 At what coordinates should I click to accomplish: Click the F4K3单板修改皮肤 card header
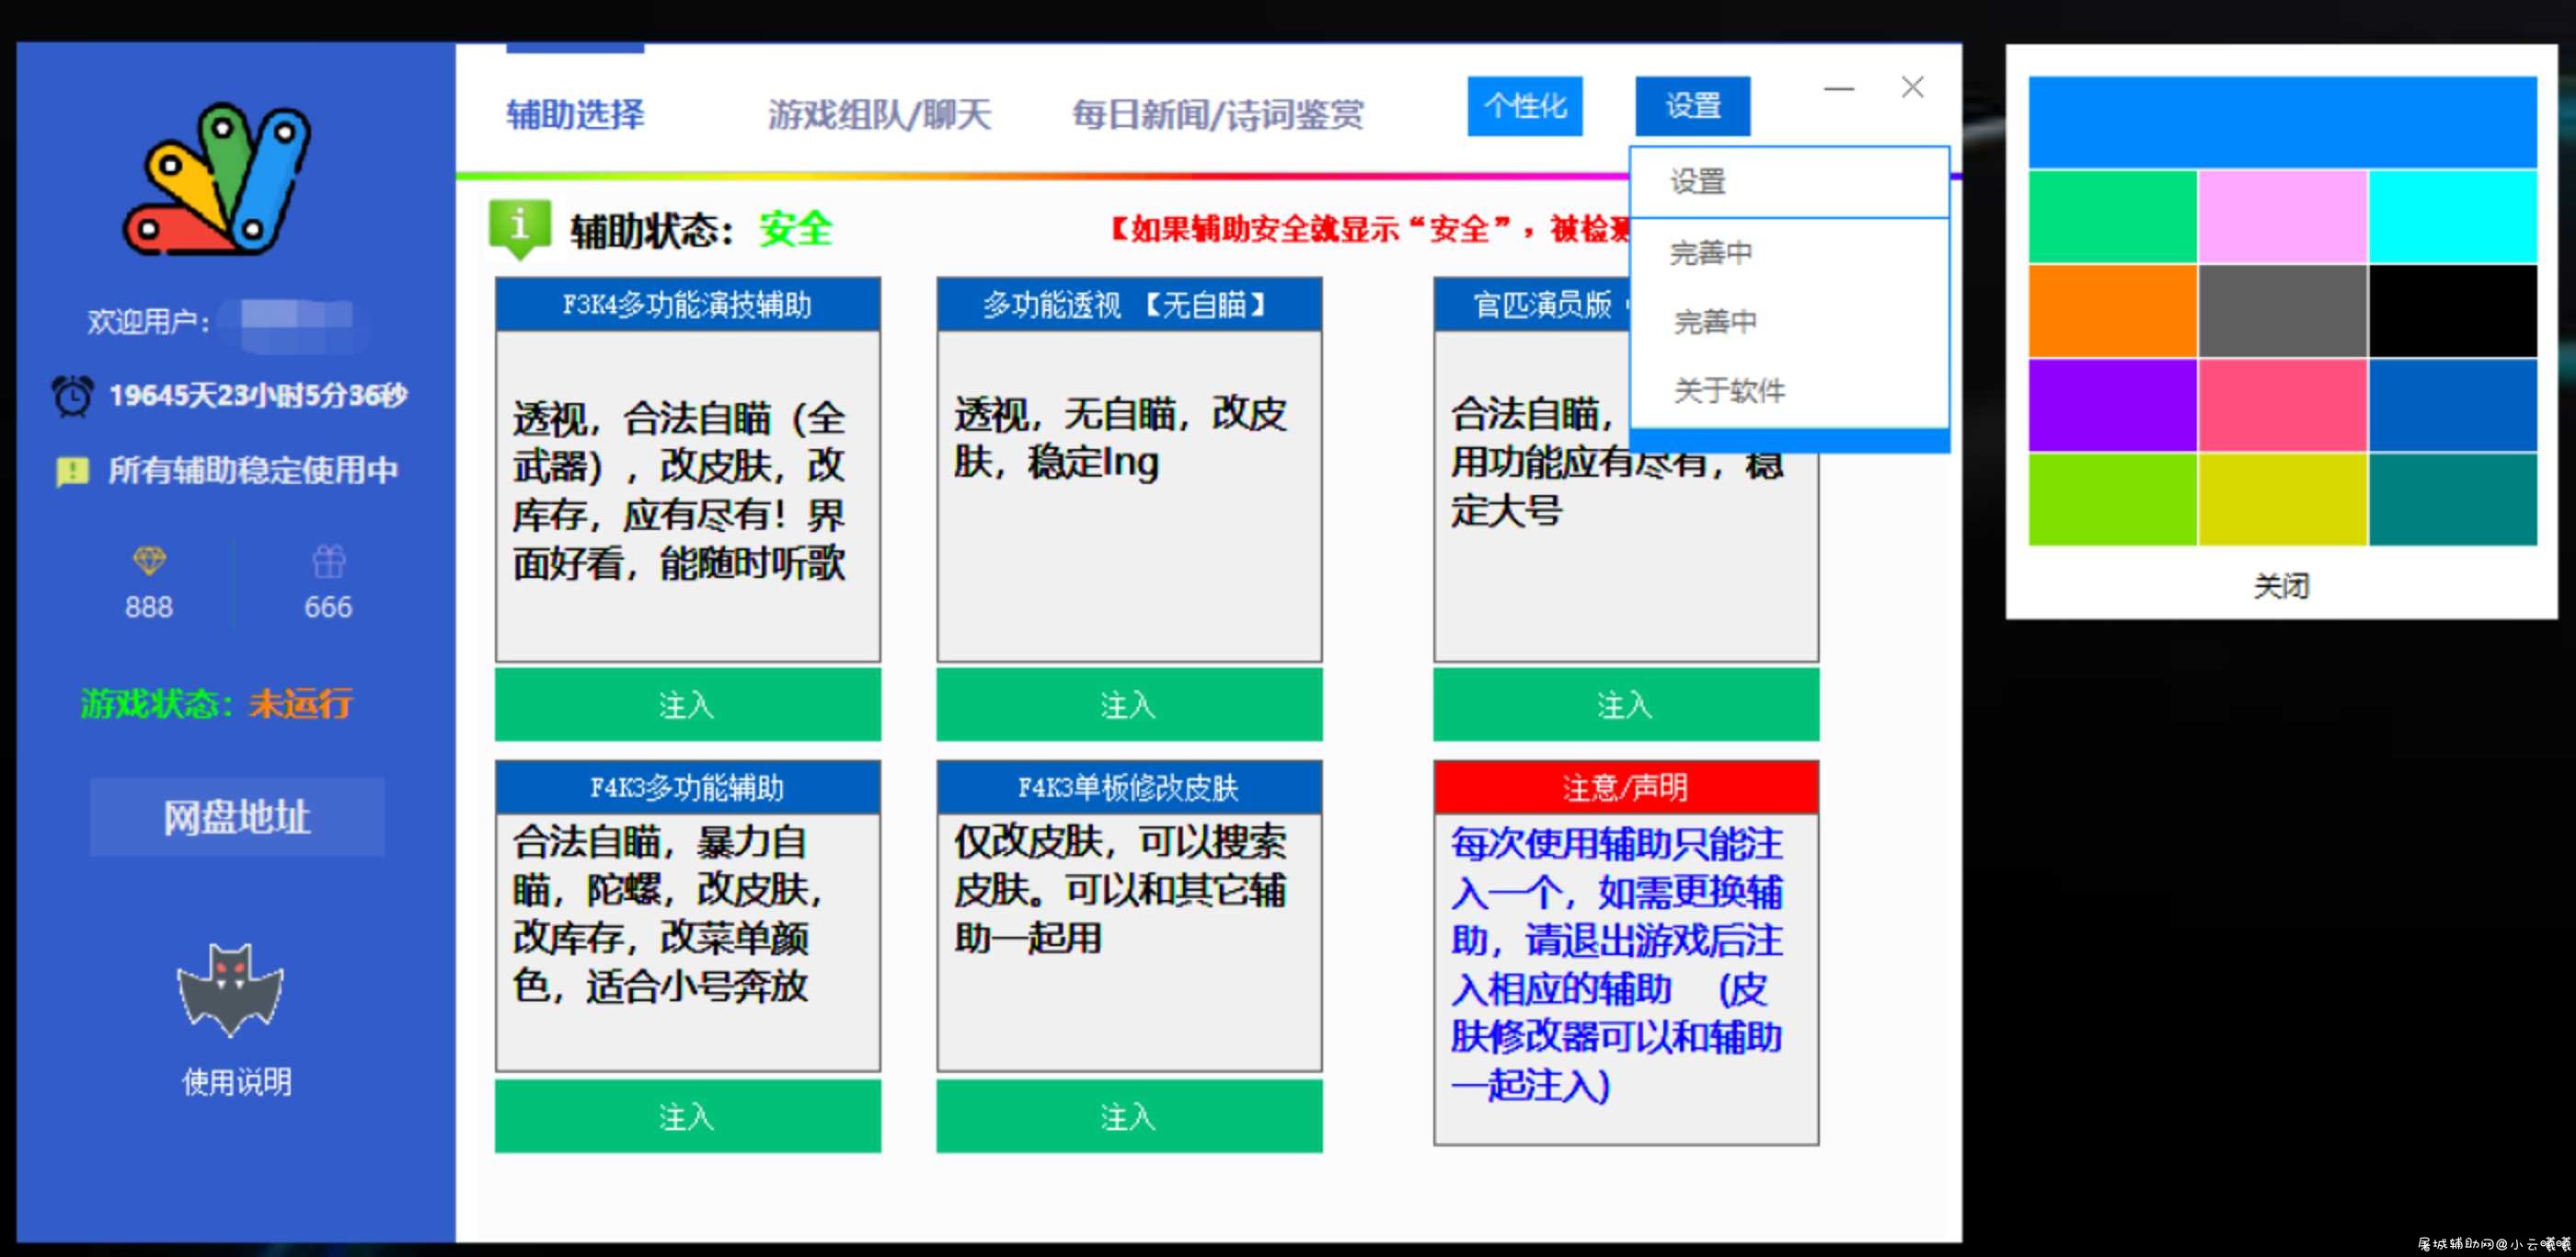[x=1129, y=788]
